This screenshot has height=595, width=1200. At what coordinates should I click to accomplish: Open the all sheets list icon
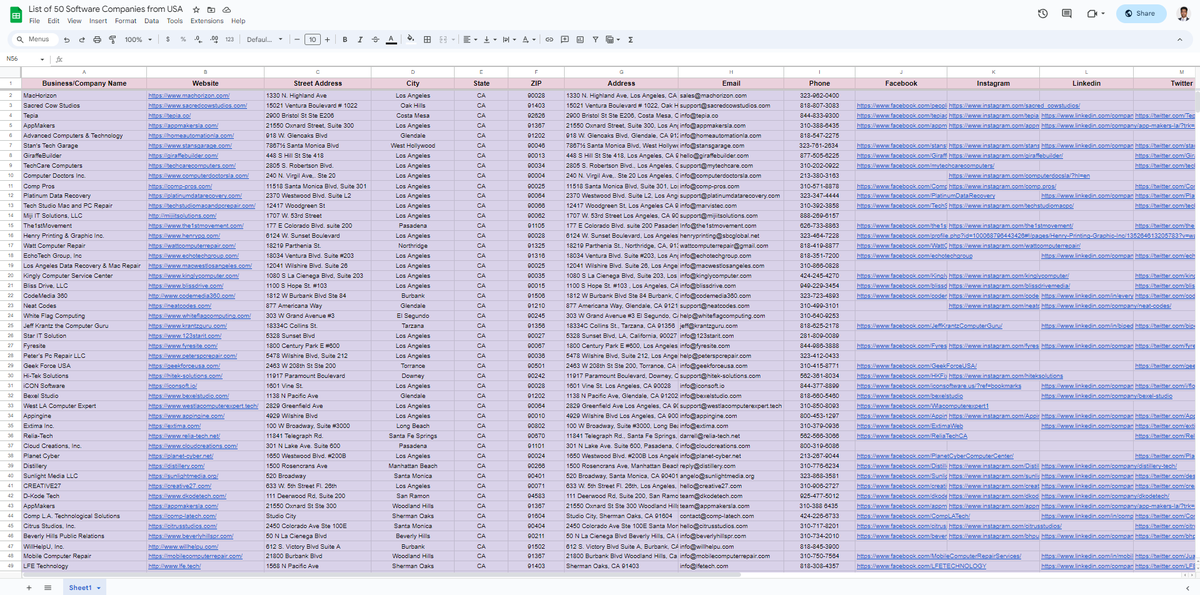(x=48, y=587)
